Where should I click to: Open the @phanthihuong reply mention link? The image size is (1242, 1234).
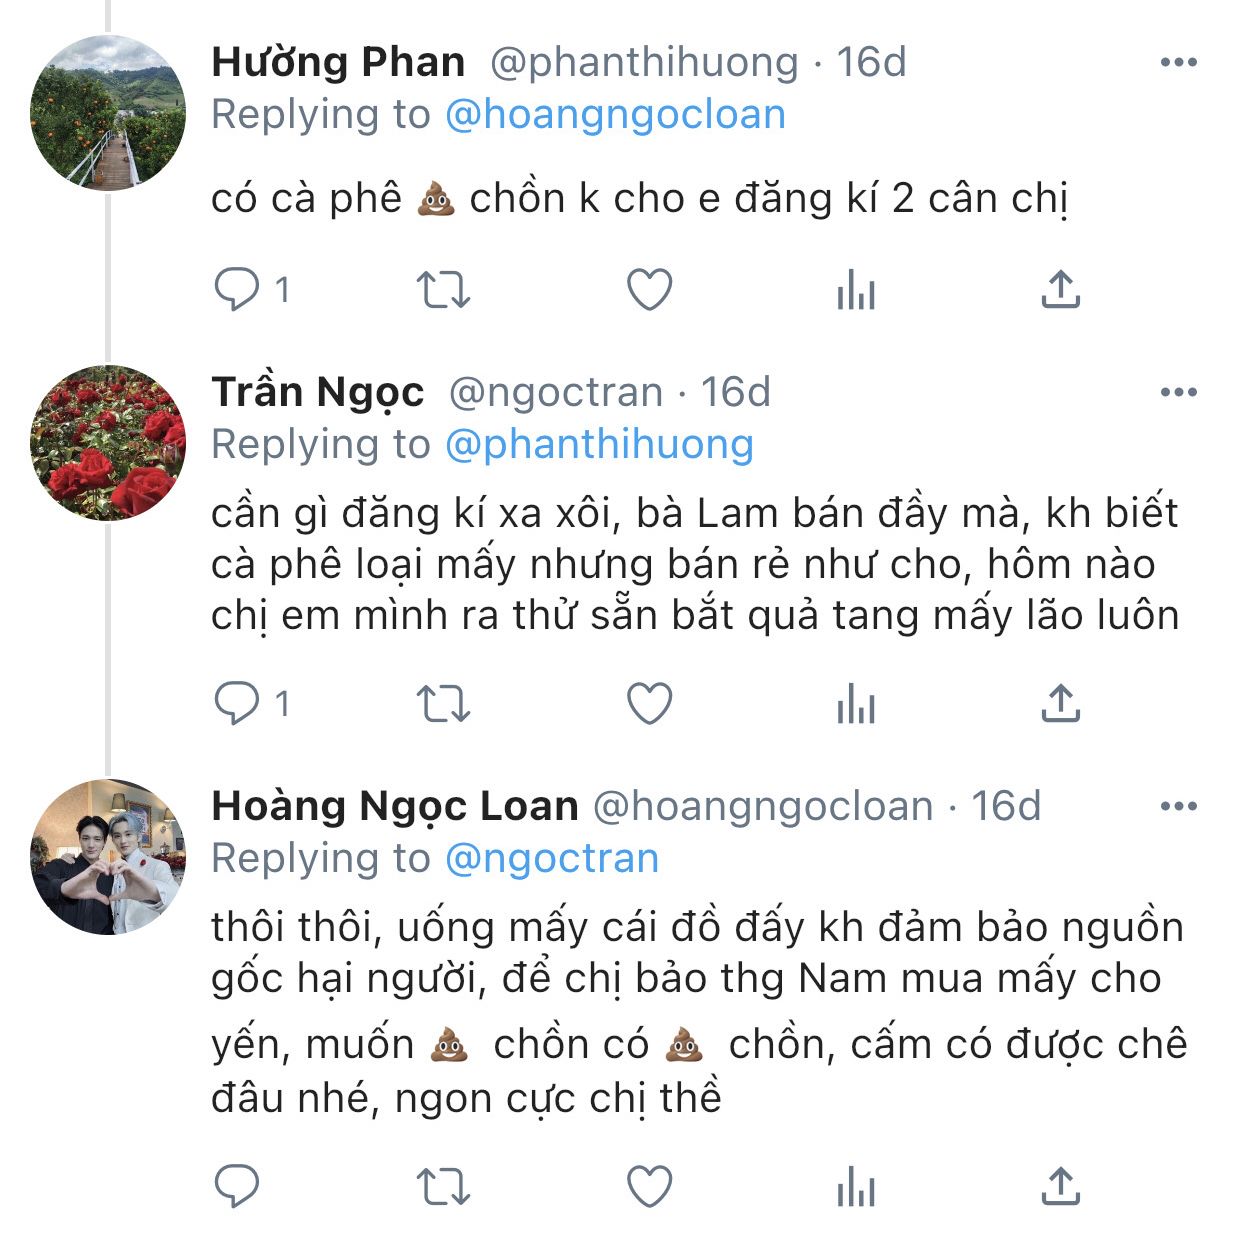click(599, 445)
